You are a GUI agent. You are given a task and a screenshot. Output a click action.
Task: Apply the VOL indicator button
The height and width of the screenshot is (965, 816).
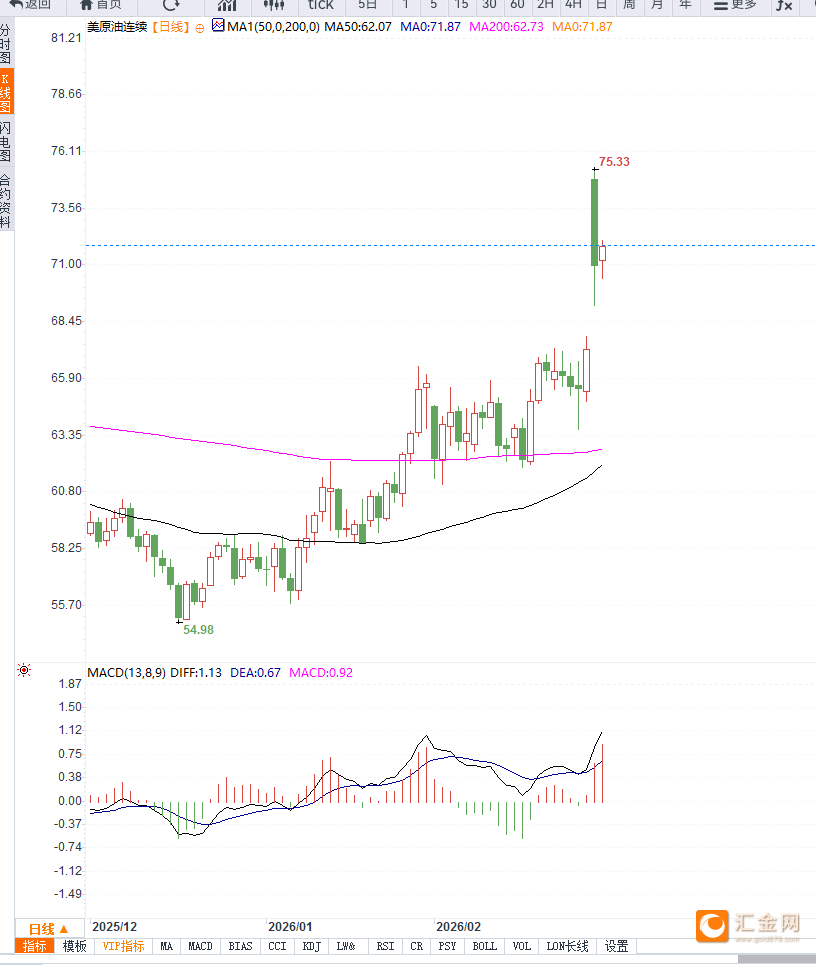click(521, 946)
